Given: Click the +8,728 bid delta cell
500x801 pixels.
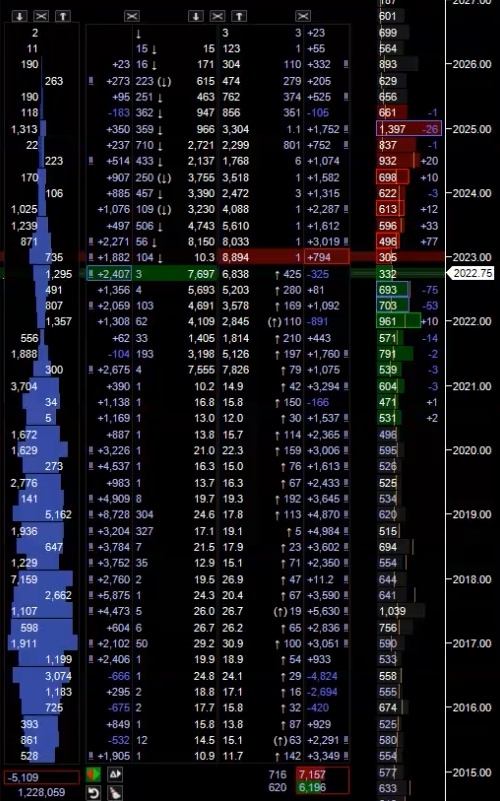Looking at the screenshot, I should 113,514.
